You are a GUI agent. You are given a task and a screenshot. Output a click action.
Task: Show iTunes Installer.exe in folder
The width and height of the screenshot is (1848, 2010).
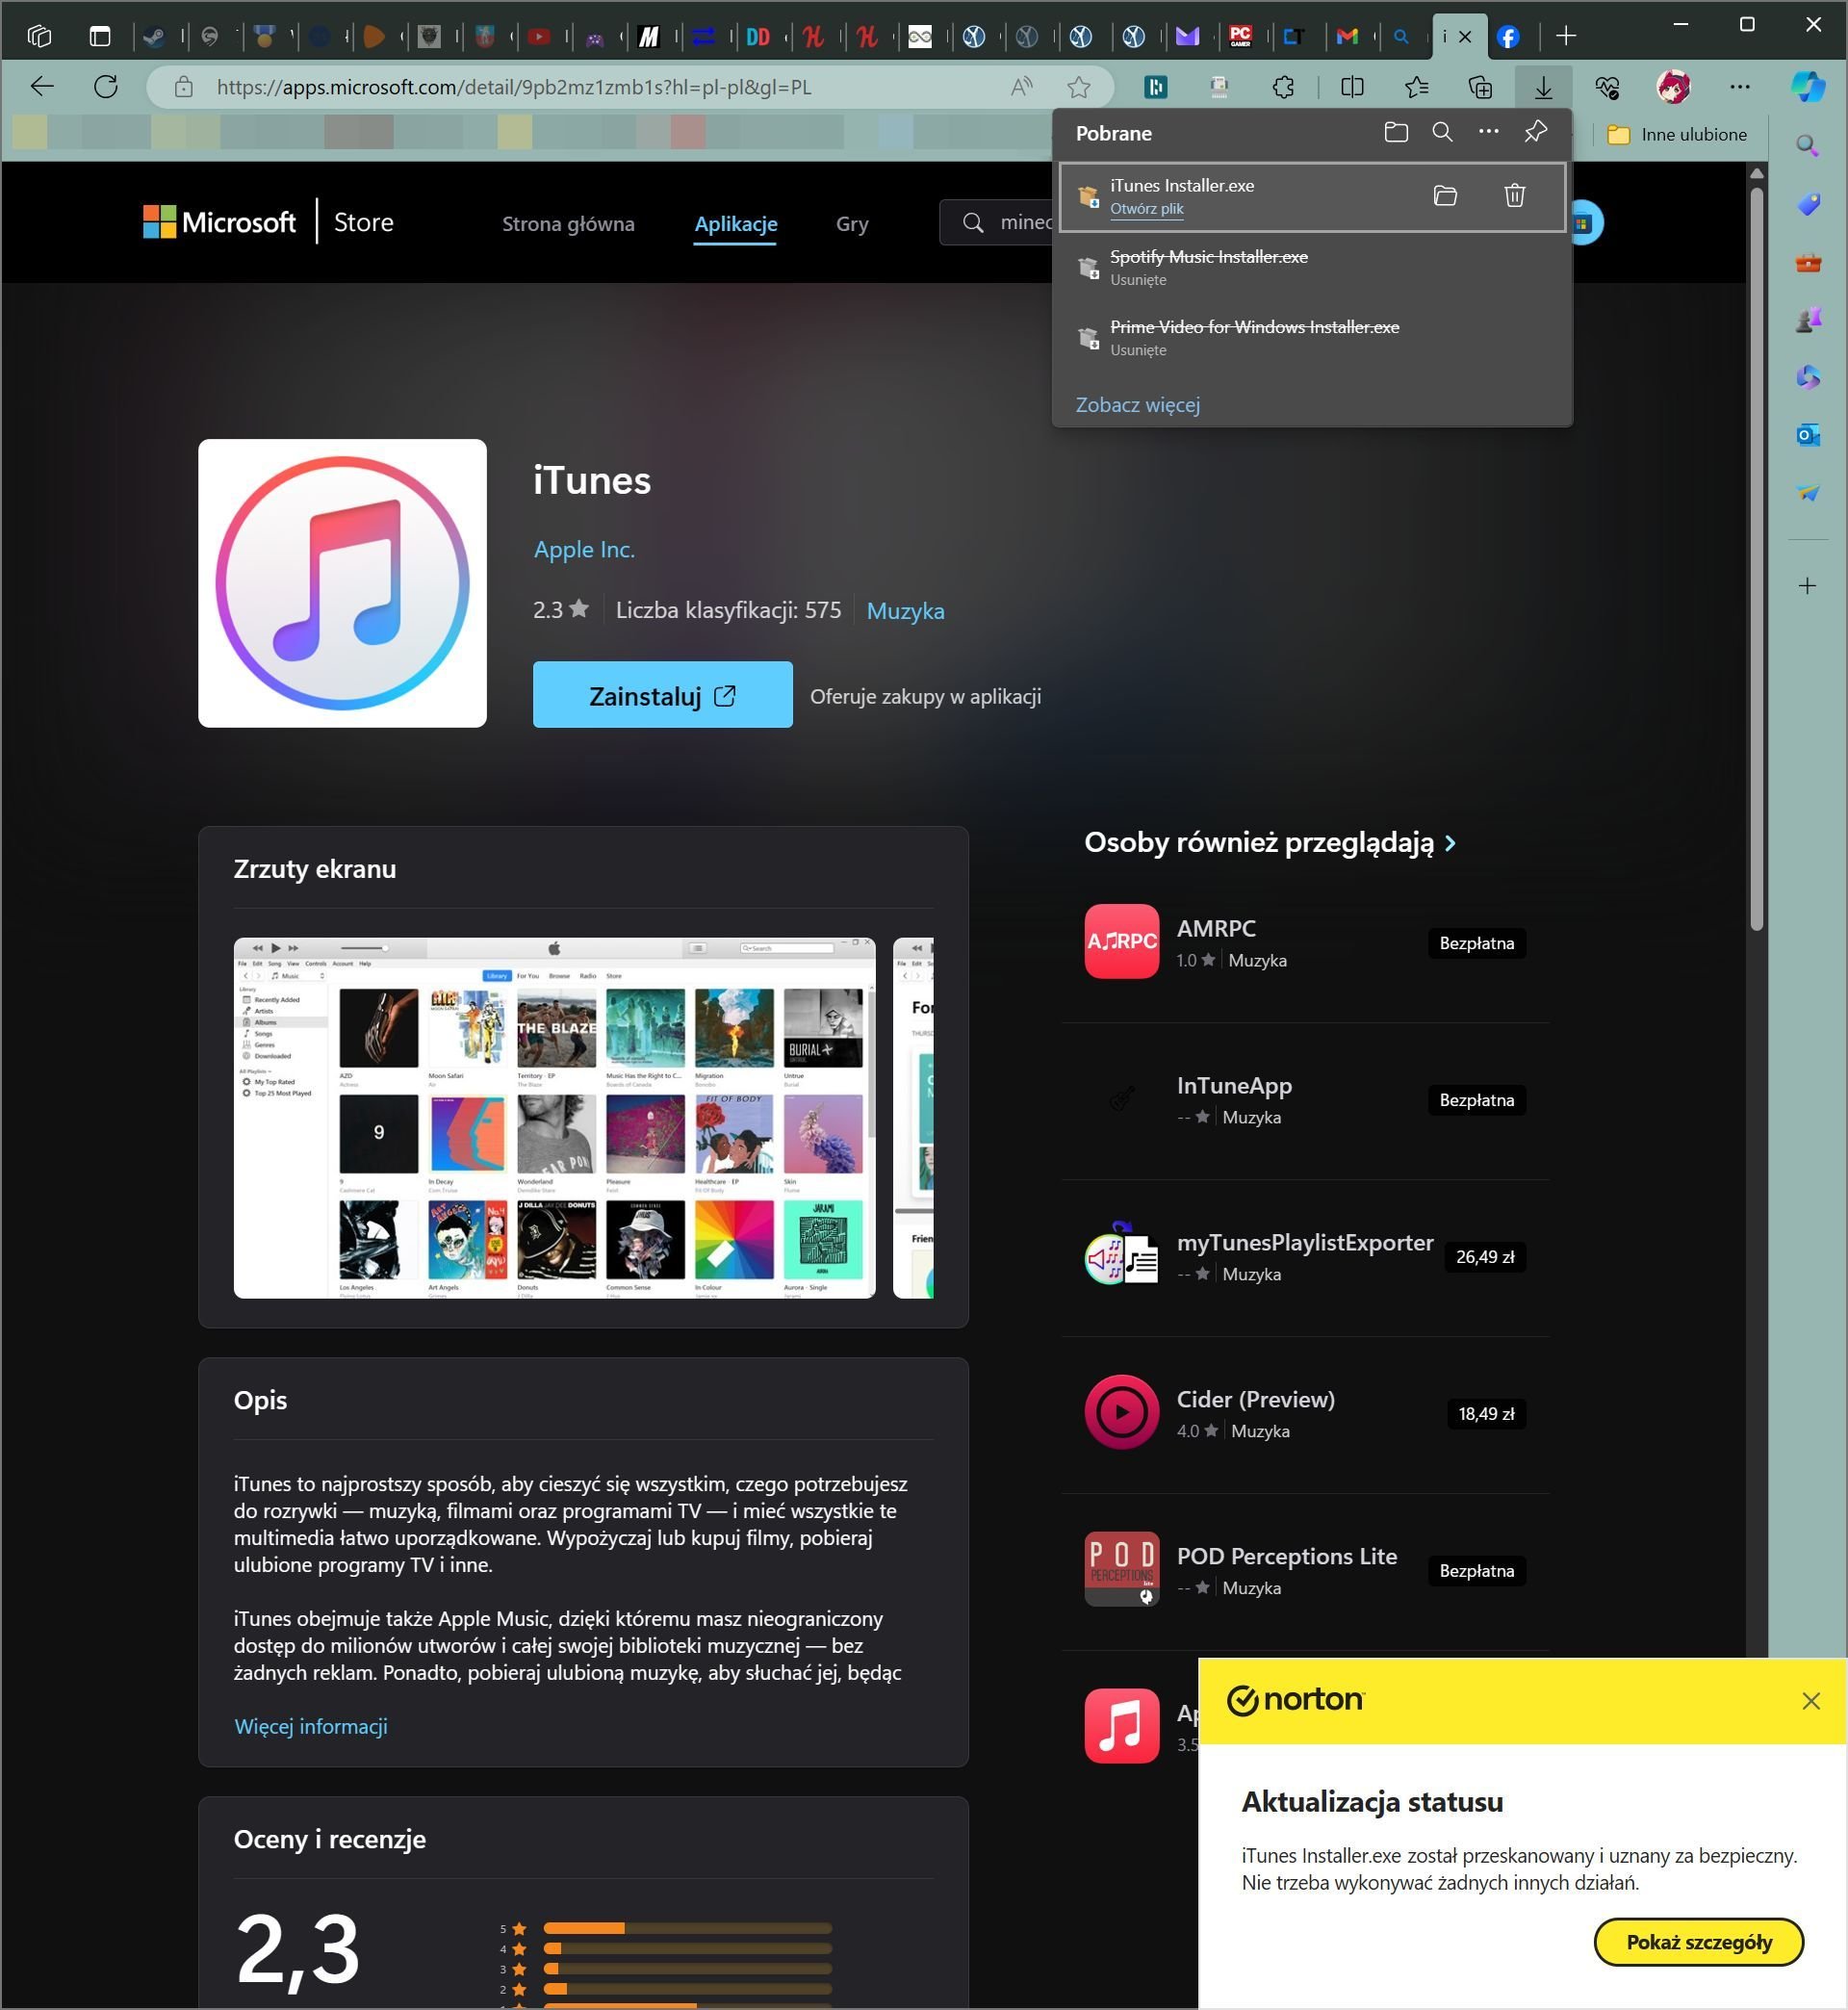click(x=1445, y=196)
